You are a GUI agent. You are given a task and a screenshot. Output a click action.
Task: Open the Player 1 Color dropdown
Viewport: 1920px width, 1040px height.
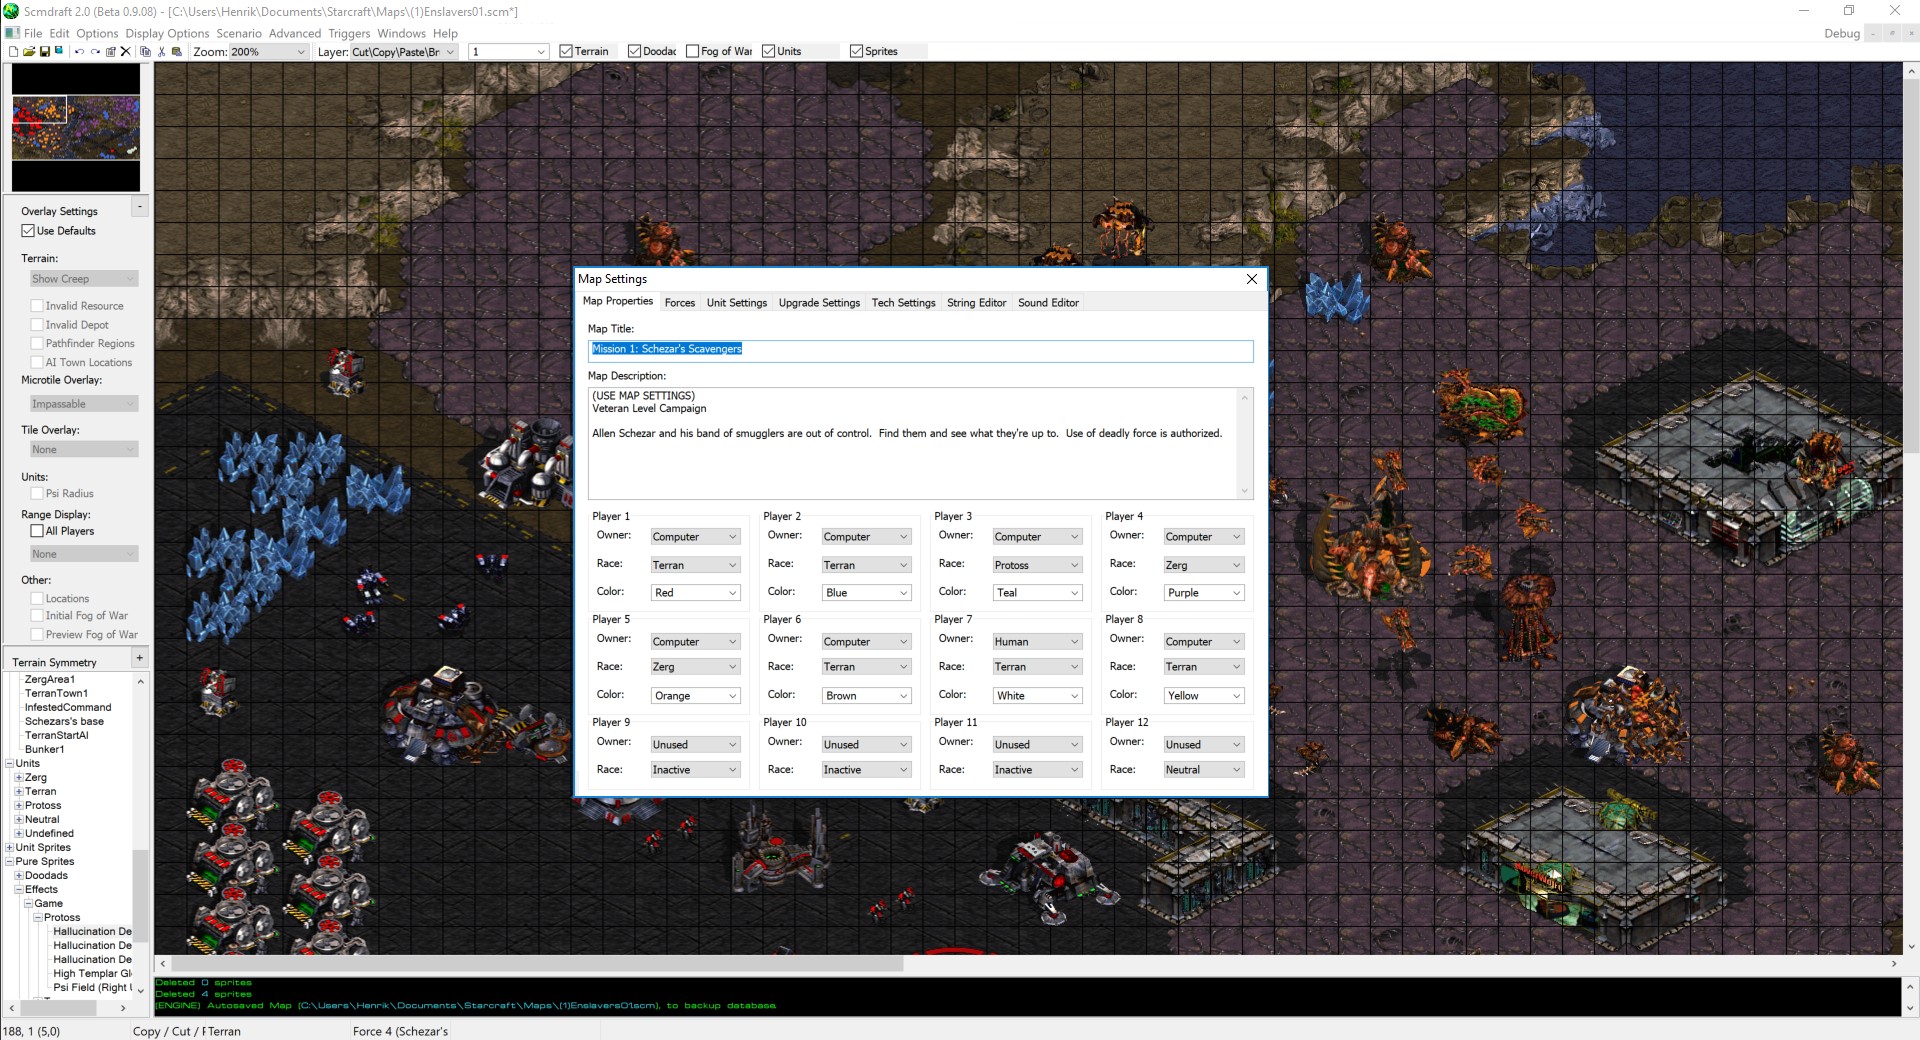695,593
